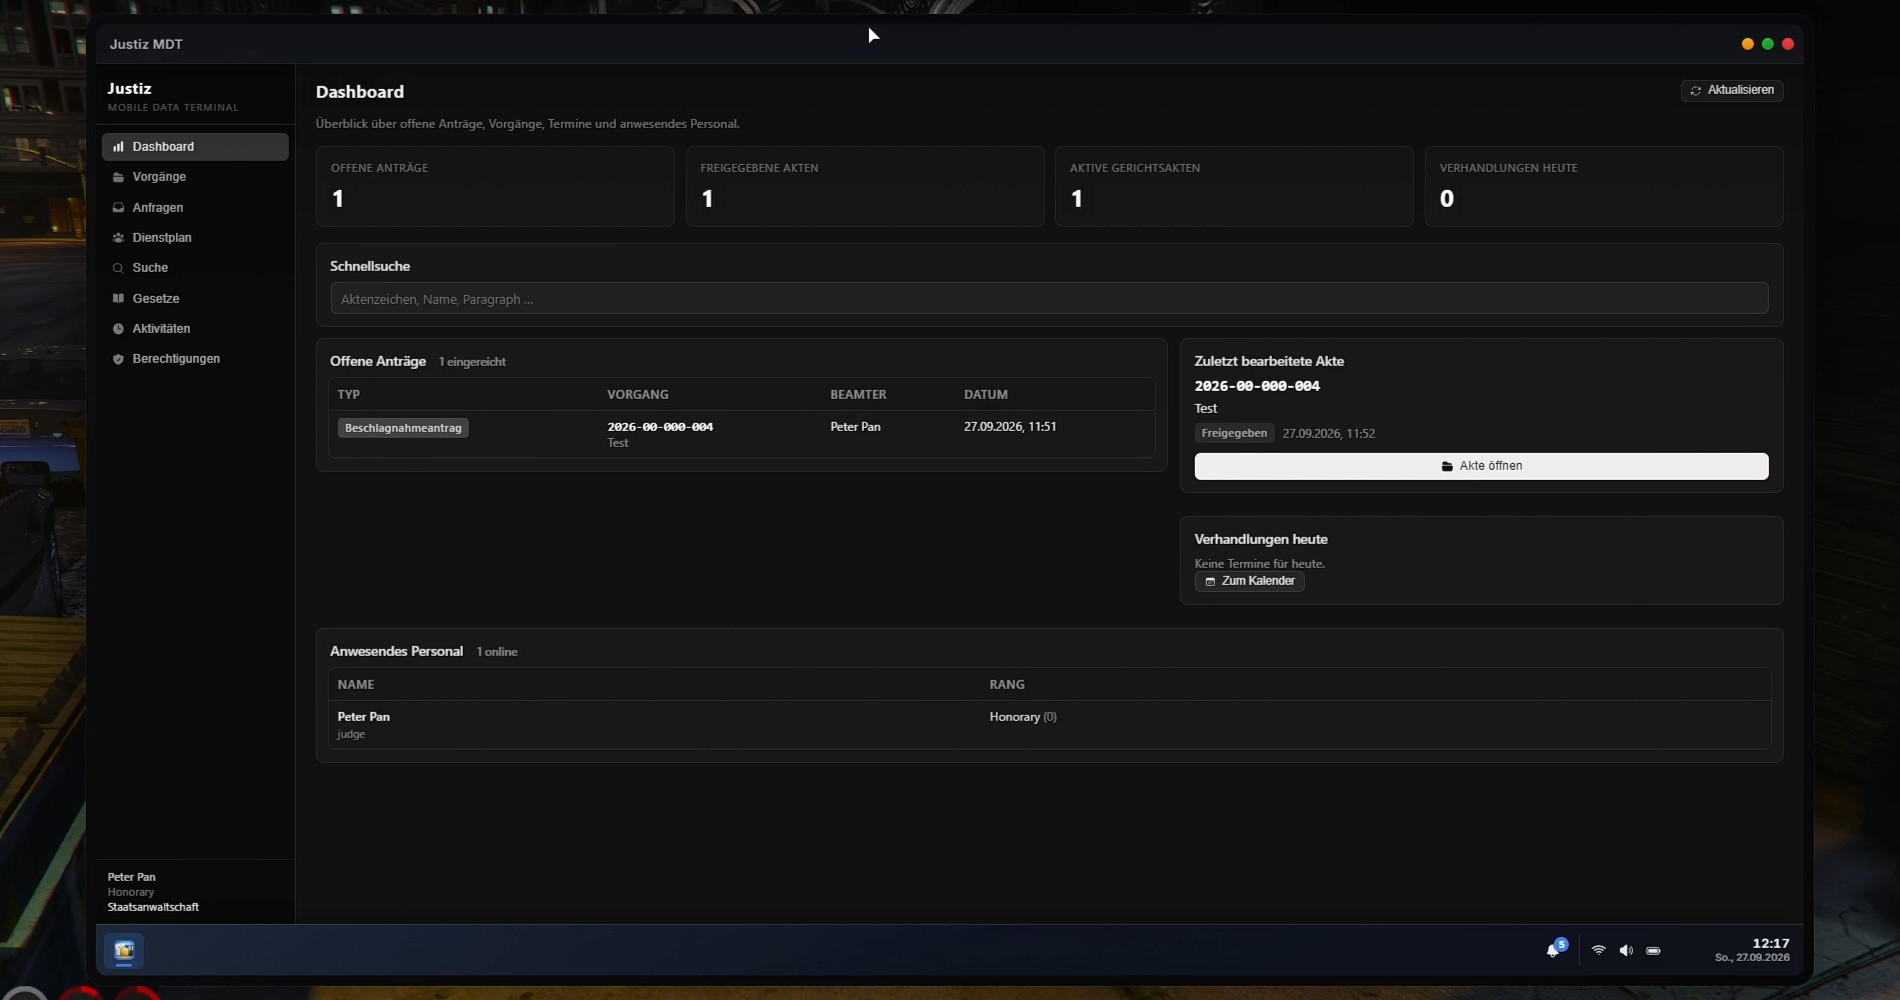
Task: Open the Justiz MDT app icon in taskbar
Action: [x=124, y=950]
